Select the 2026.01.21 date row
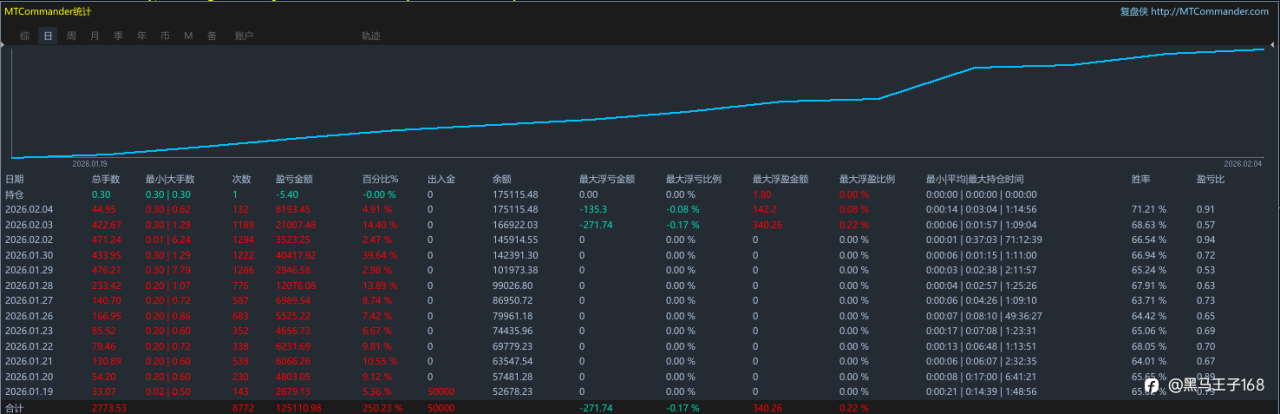The width and height of the screenshot is (1280, 414). tap(640, 363)
